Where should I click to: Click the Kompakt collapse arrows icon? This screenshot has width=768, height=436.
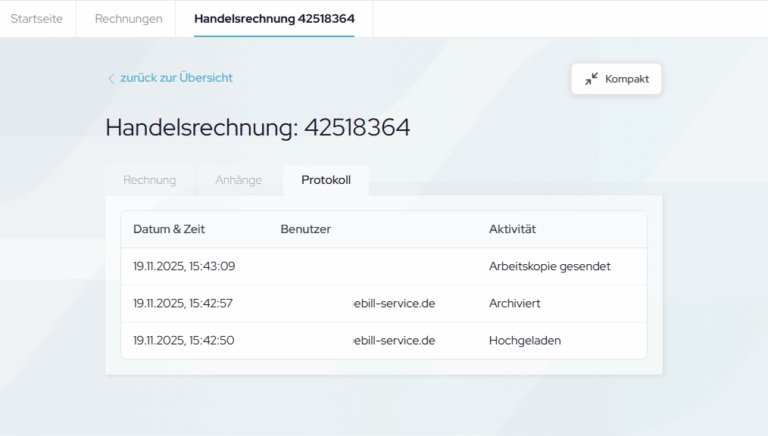592,78
